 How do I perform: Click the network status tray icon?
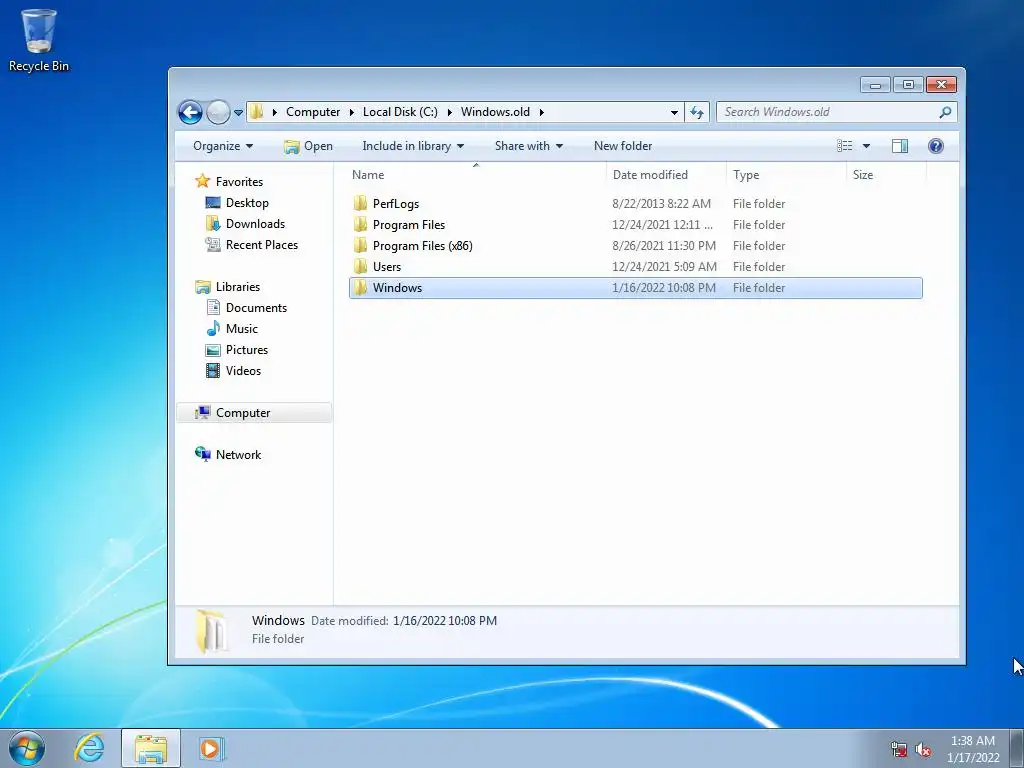pyautogui.click(x=899, y=749)
